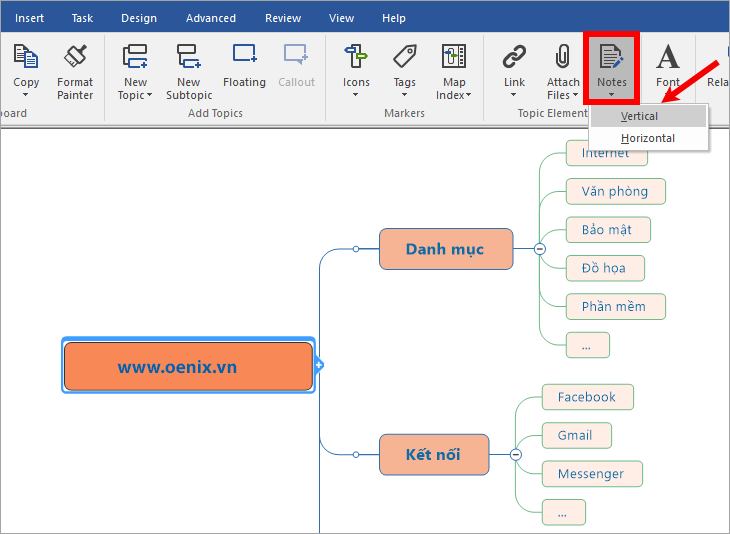730x534 pixels.
Task: Open the Tags marker menu
Action: tap(405, 70)
